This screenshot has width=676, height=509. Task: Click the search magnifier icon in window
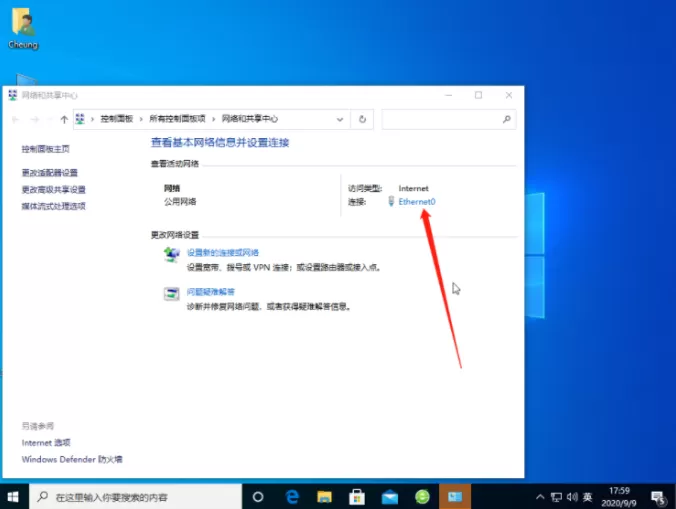tap(507, 119)
